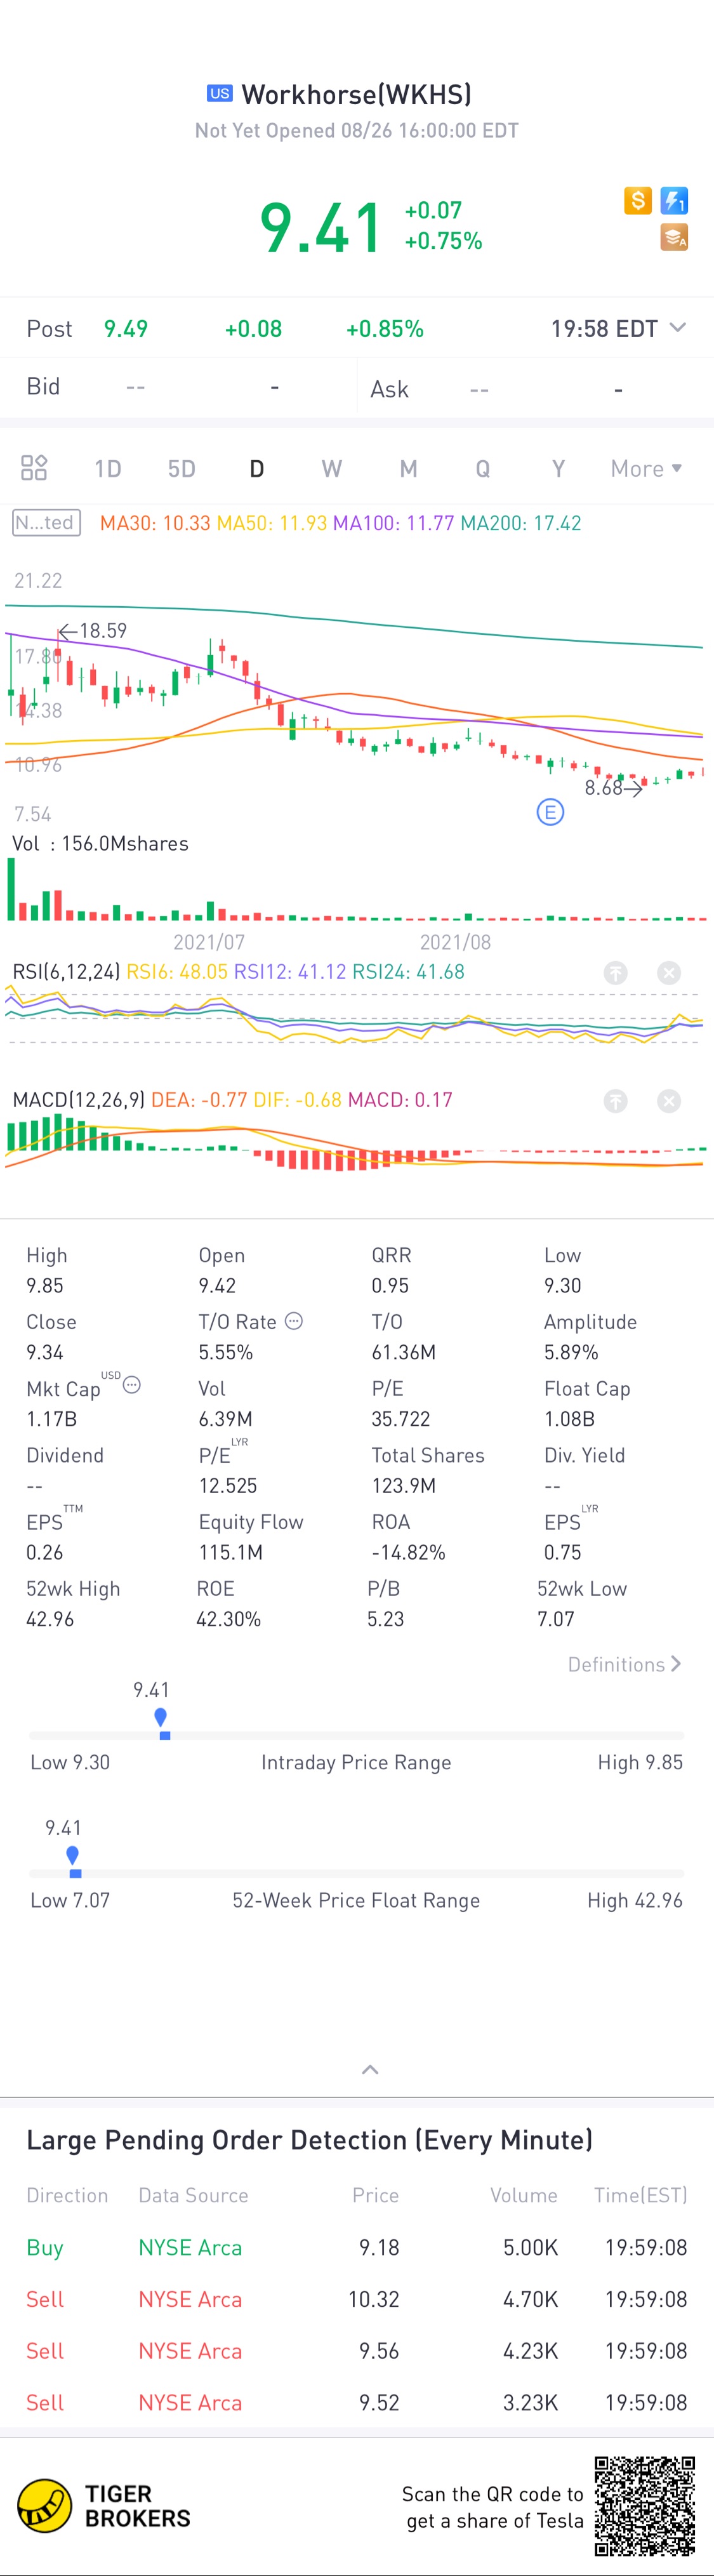
Task: Pin the MACD indicator to top
Action: click(x=616, y=1101)
